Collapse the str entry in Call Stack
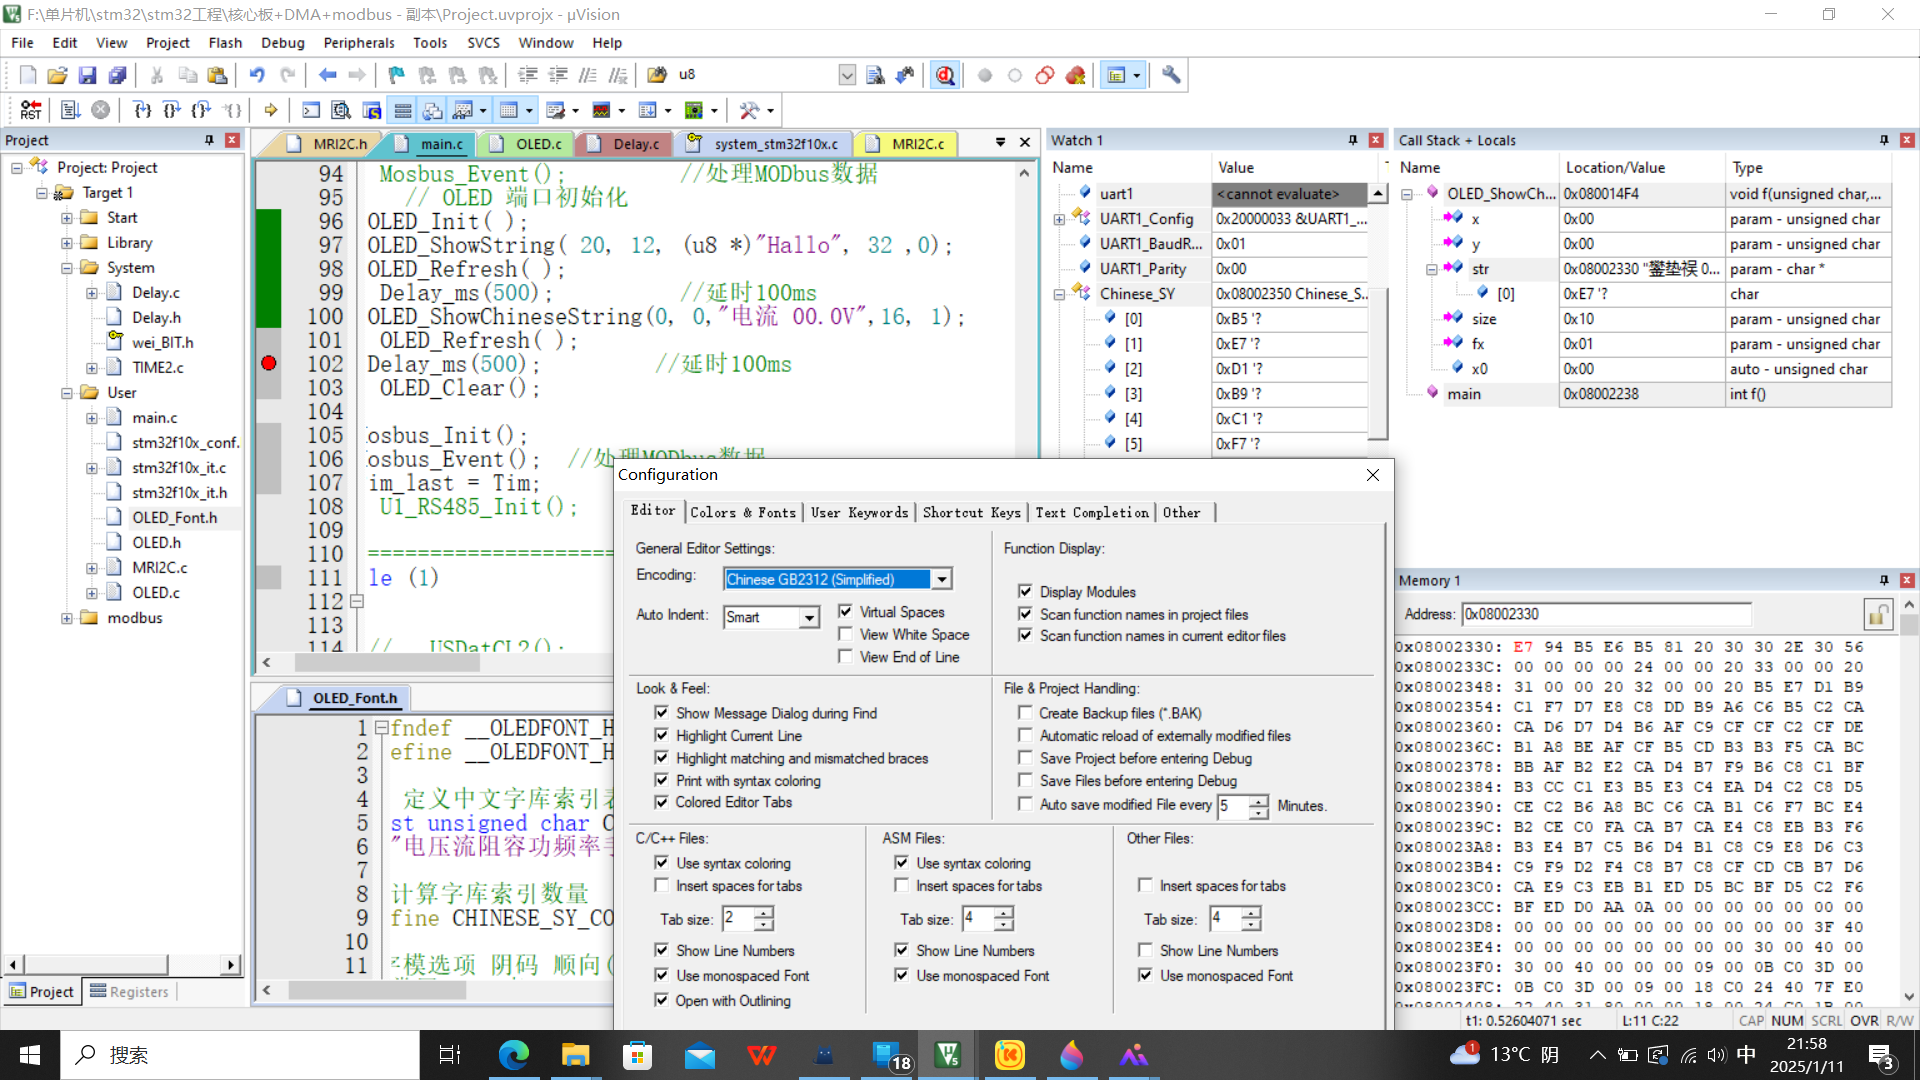The height and width of the screenshot is (1080, 1920). [x=1431, y=269]
